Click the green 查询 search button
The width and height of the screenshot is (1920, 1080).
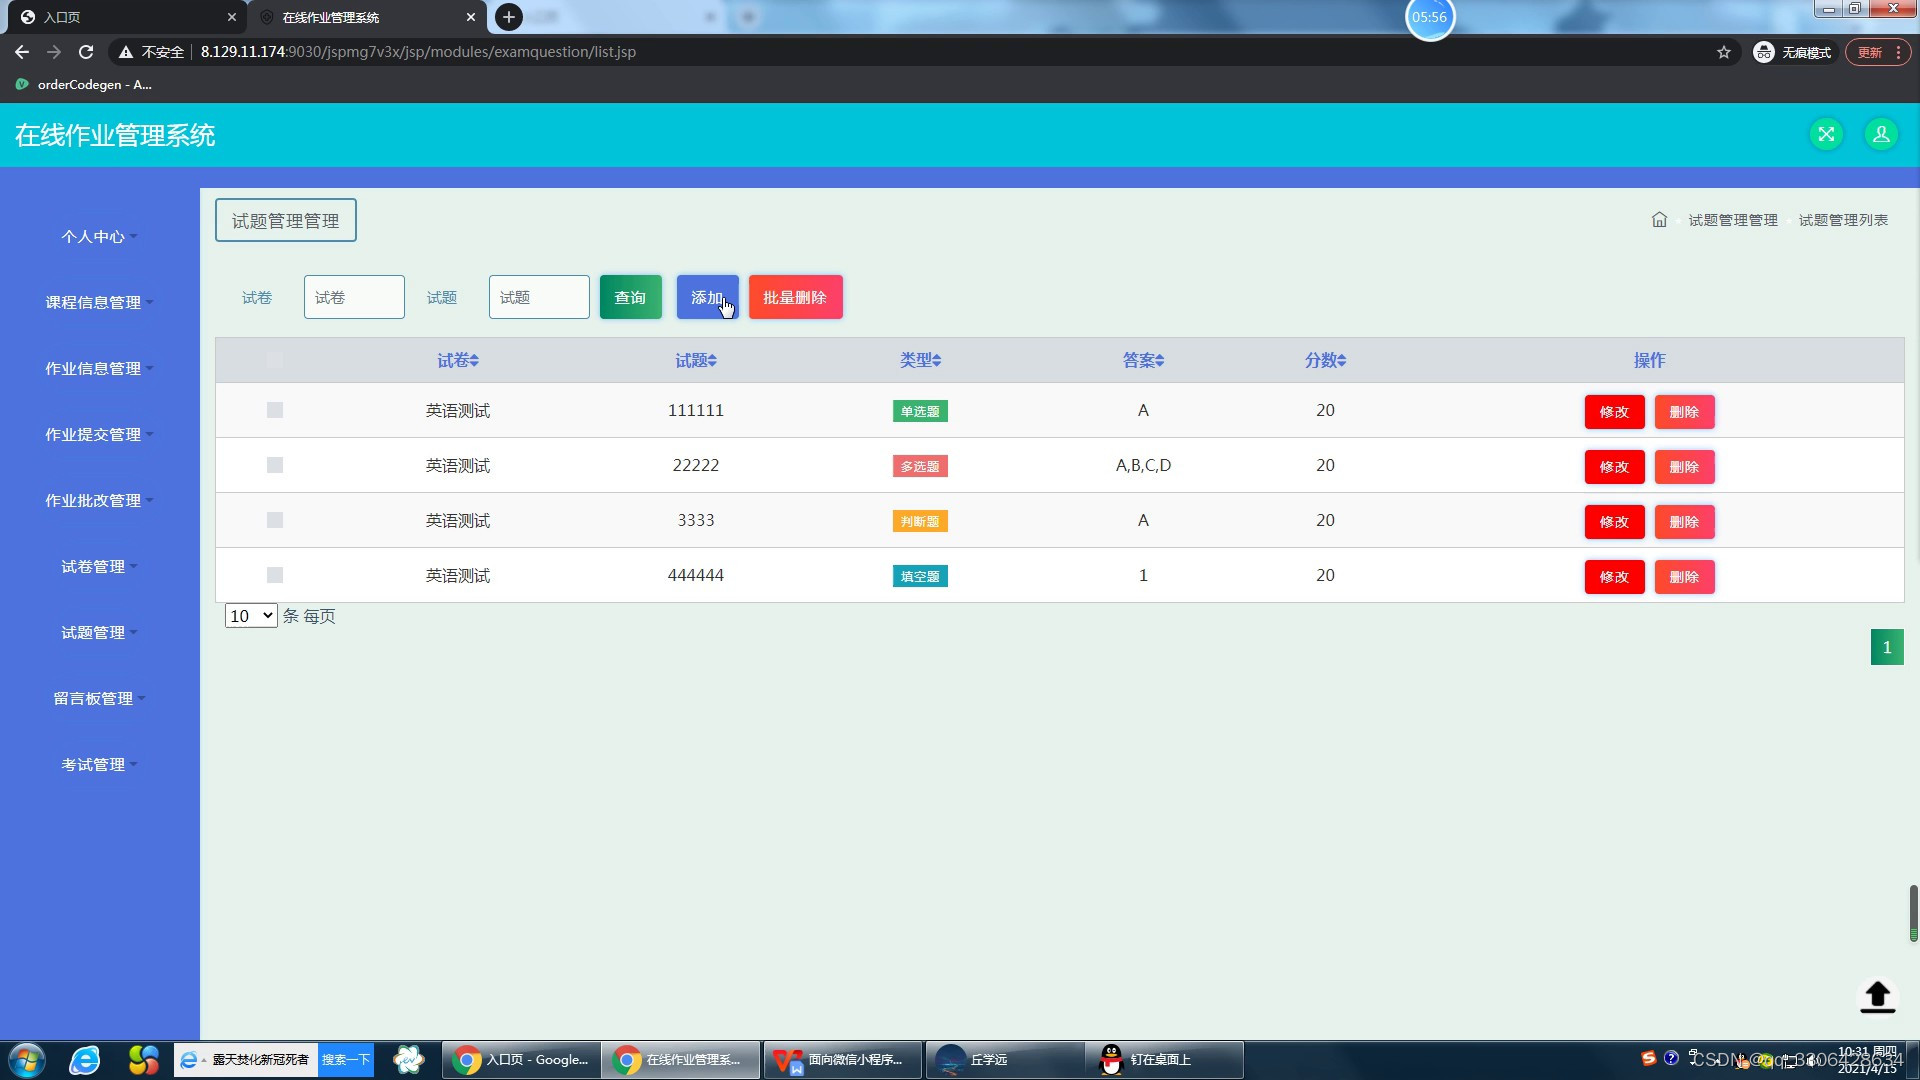click(x=630, y=297)
